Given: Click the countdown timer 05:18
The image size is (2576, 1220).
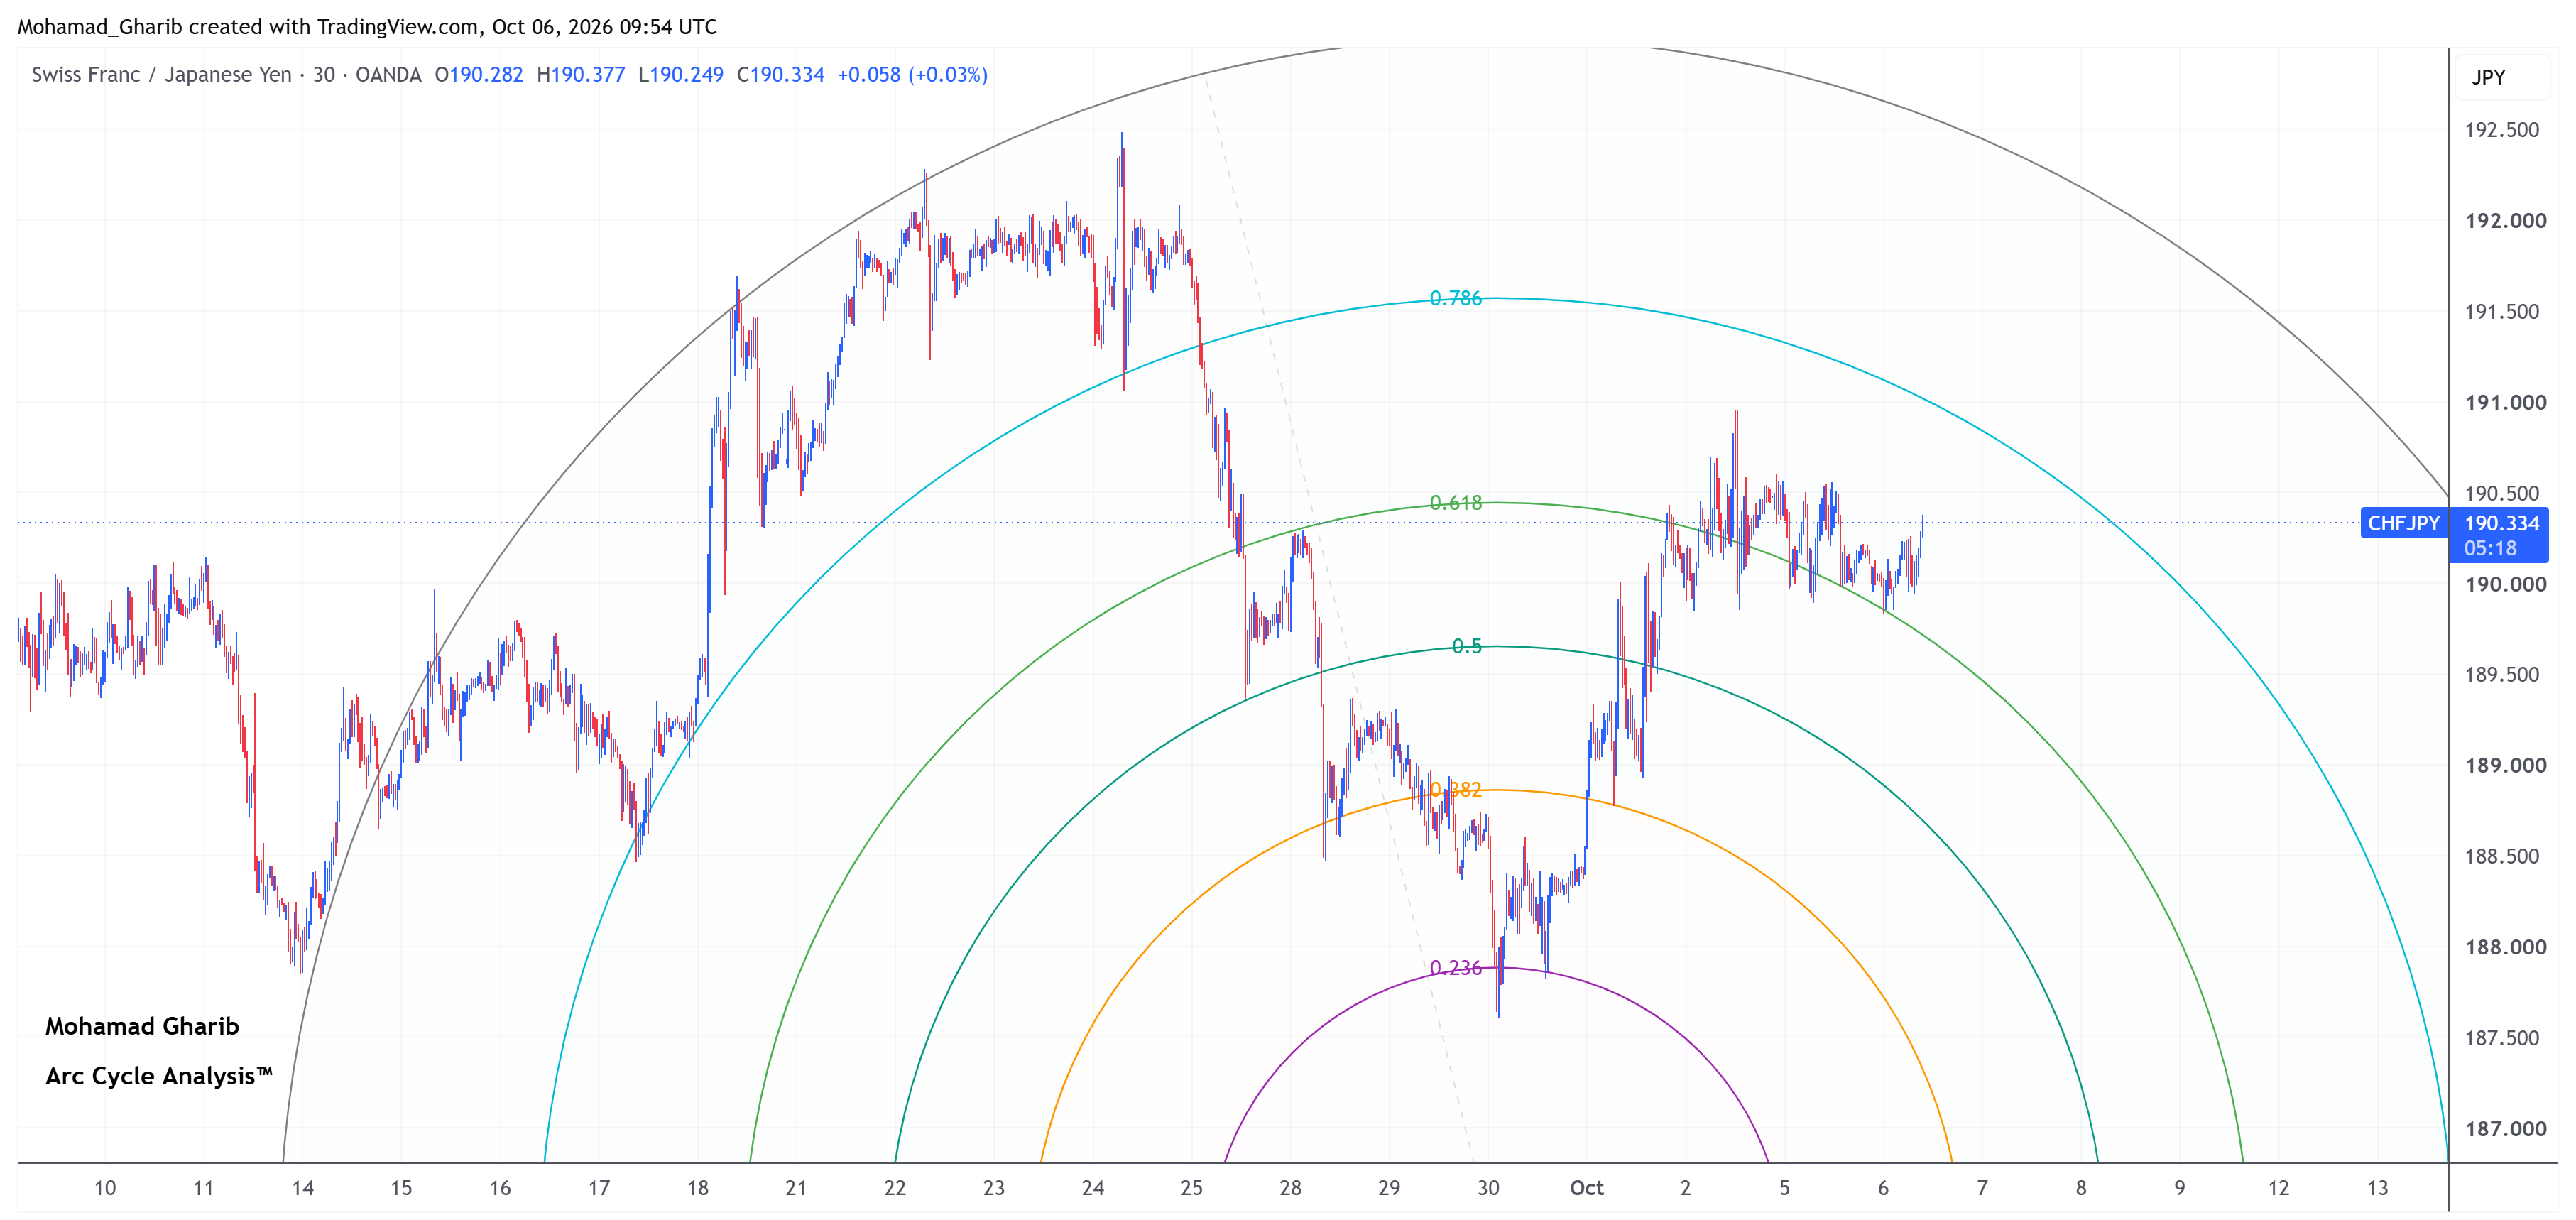Looking at the screenshot, I should click(x=2490, y=548).
